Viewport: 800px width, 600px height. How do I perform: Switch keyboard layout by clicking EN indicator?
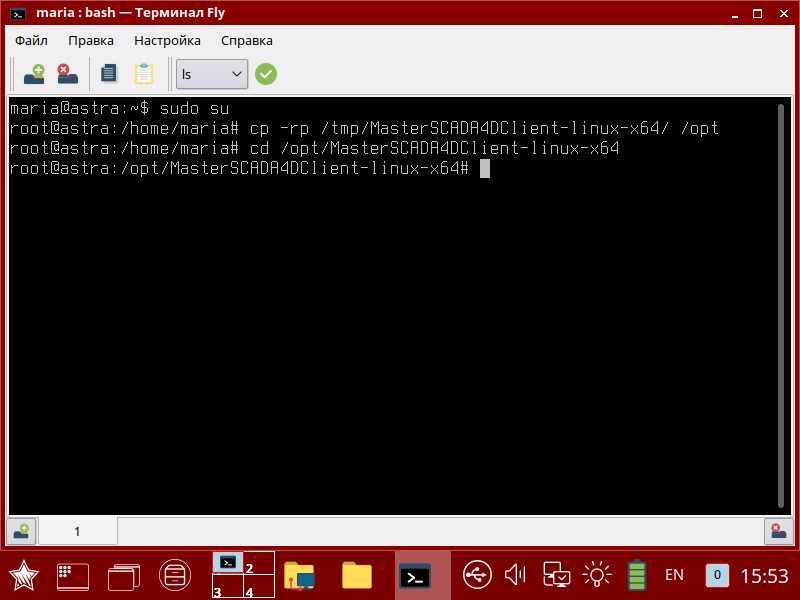coord(674,574)
